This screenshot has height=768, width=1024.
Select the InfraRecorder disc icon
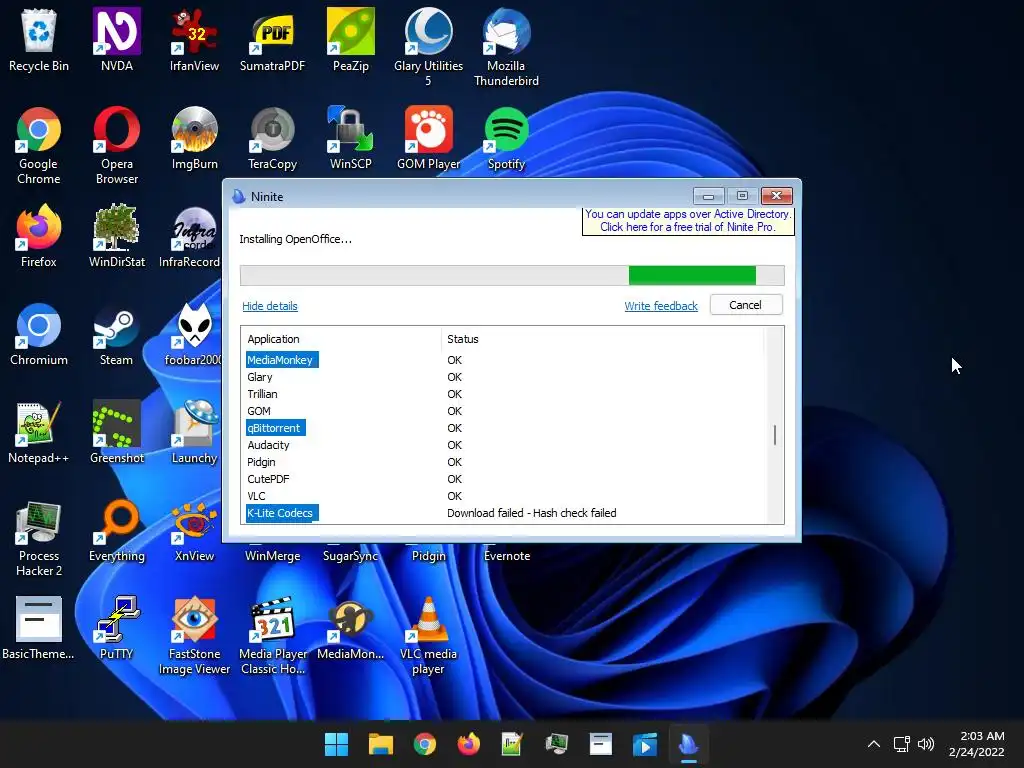point(189,236)
